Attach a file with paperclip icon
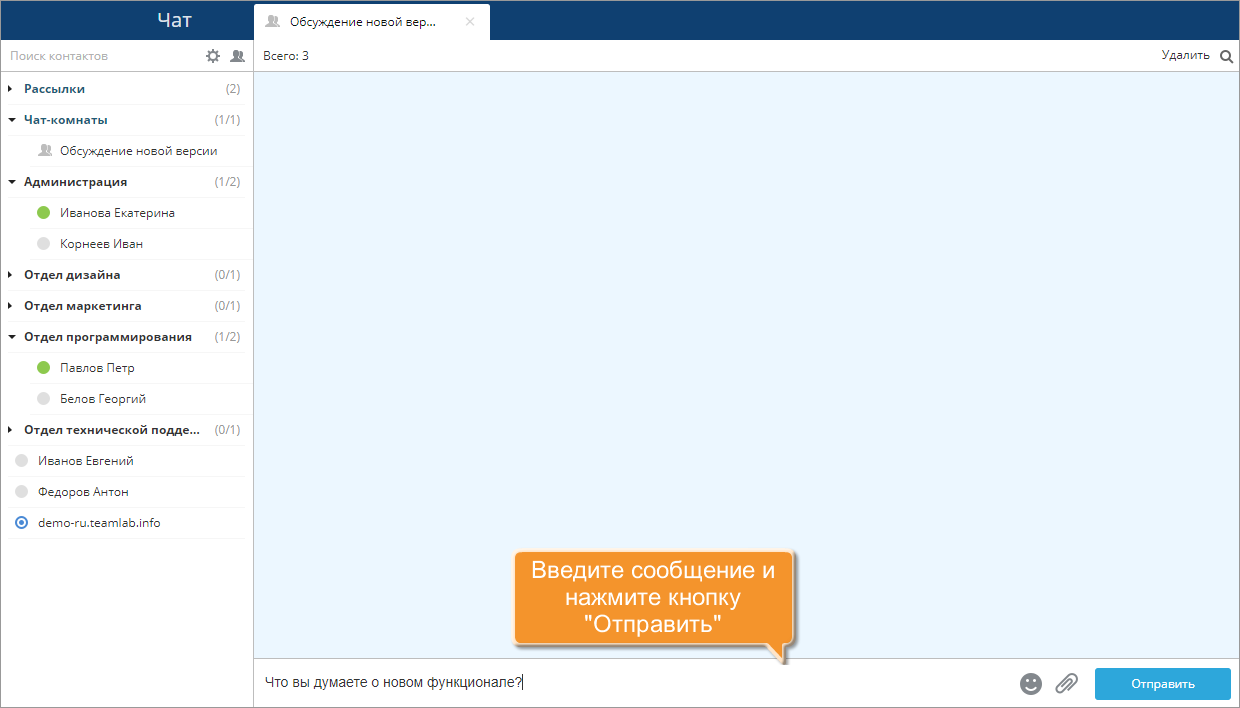Viewport: 1240px width, 708px height. (1067, 684)
